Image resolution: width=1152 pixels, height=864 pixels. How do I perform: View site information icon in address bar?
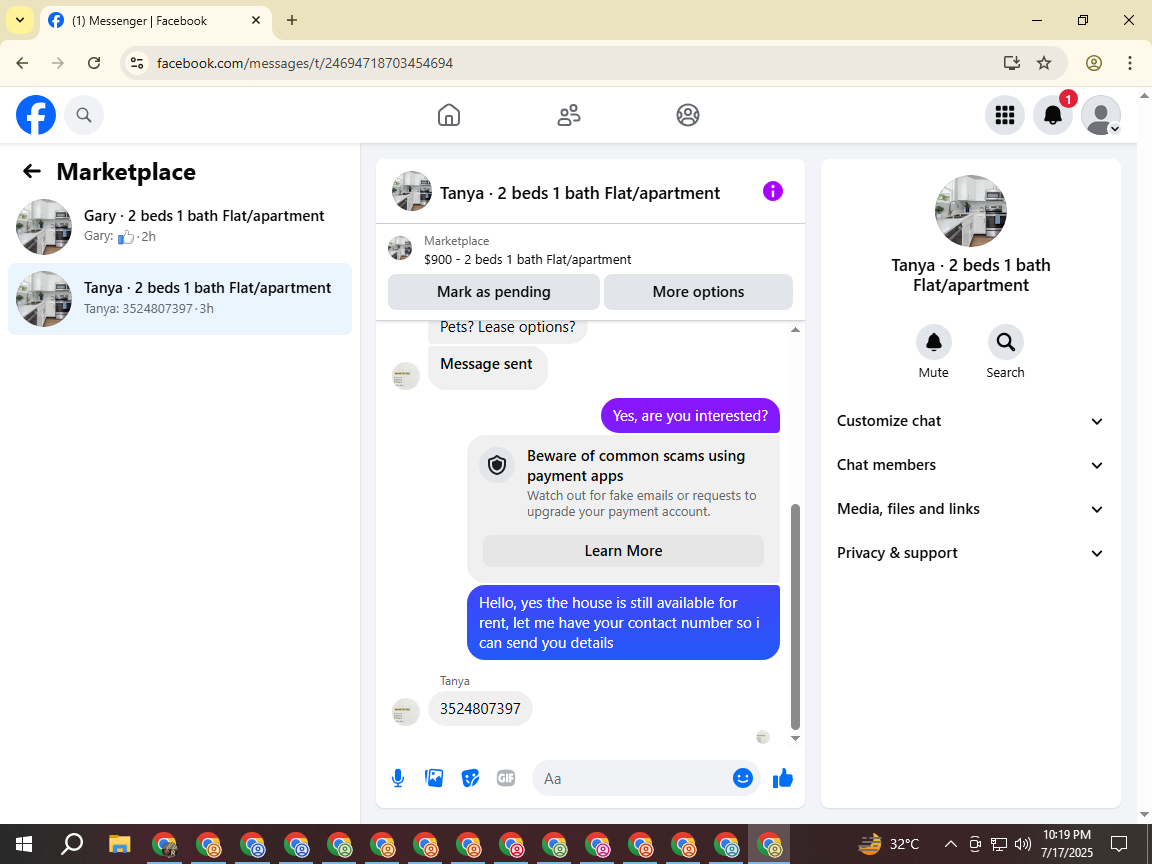137,63
